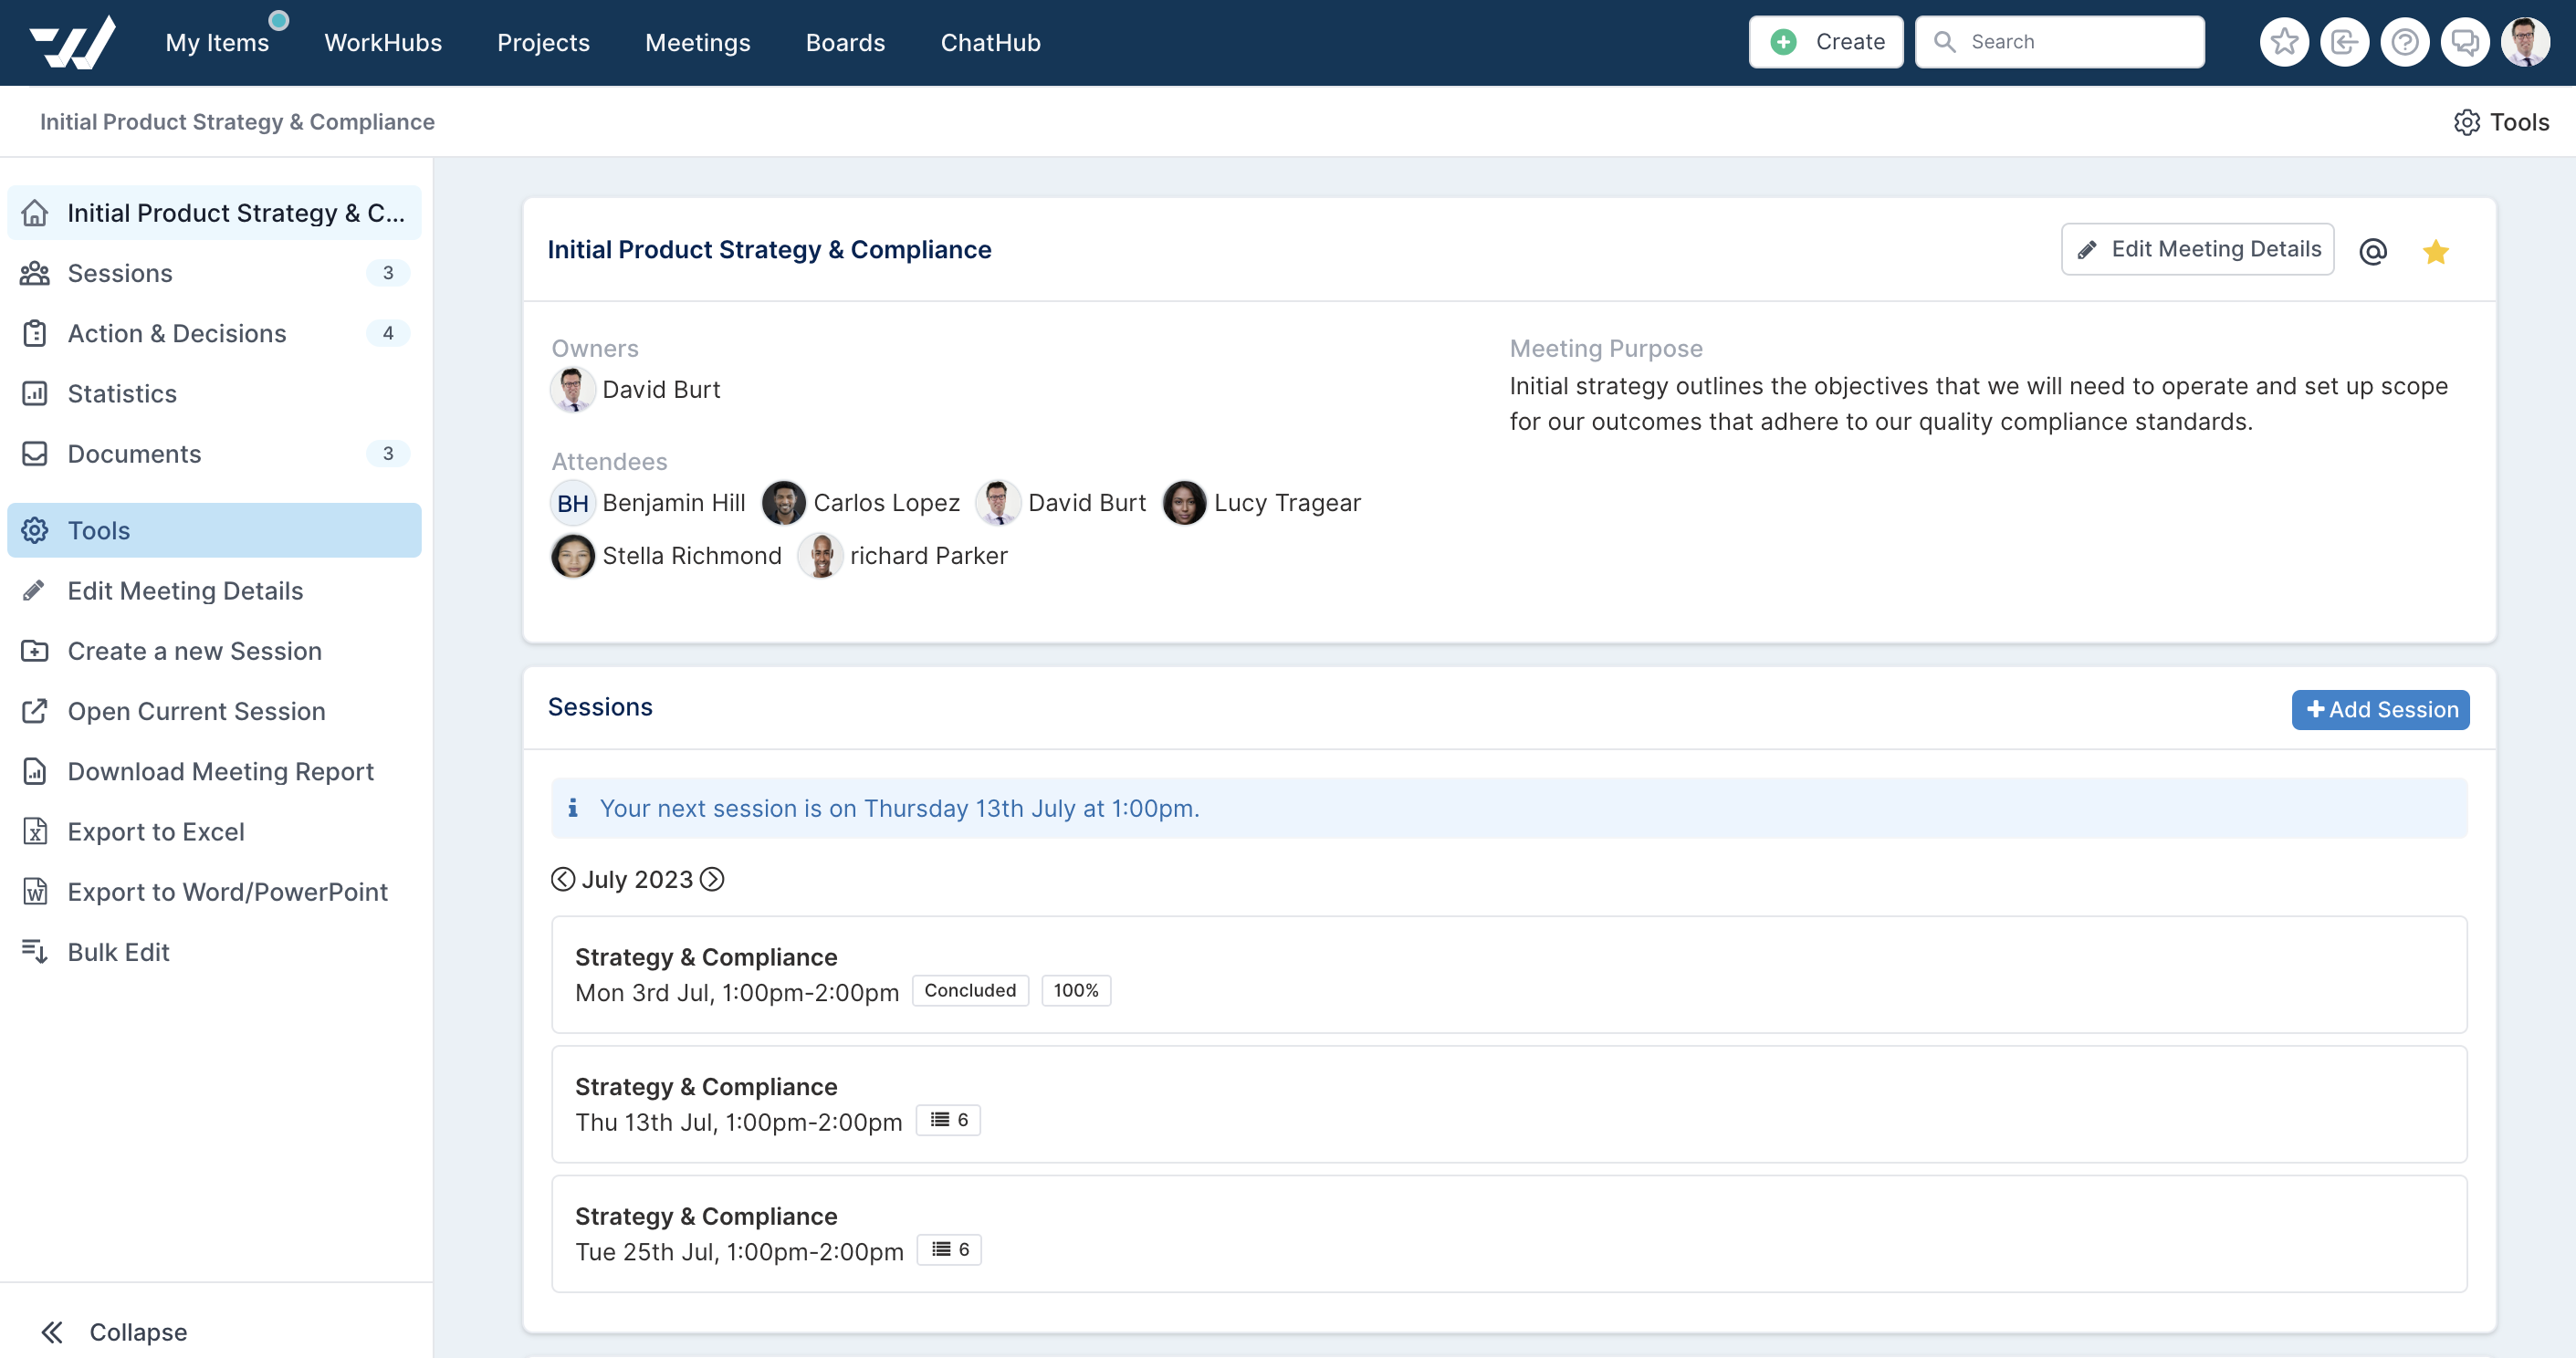The height and width of the screenshot is (1358, 2576).
Task: Open Meetings in the top navigation
Action: [698, 43]
